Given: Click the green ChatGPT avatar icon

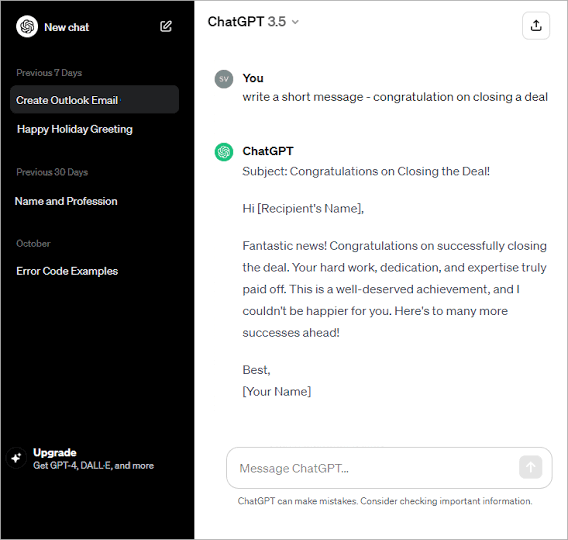Looking at the screenshot, I should [x=224, y=152].
